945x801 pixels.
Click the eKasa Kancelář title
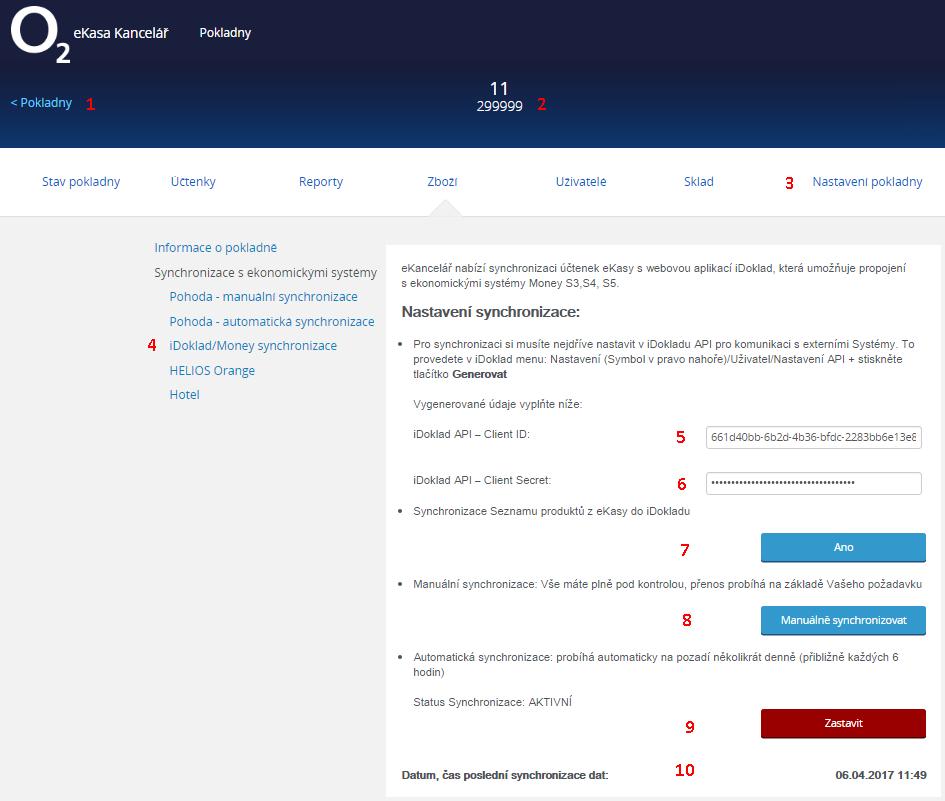click(121, 33)
